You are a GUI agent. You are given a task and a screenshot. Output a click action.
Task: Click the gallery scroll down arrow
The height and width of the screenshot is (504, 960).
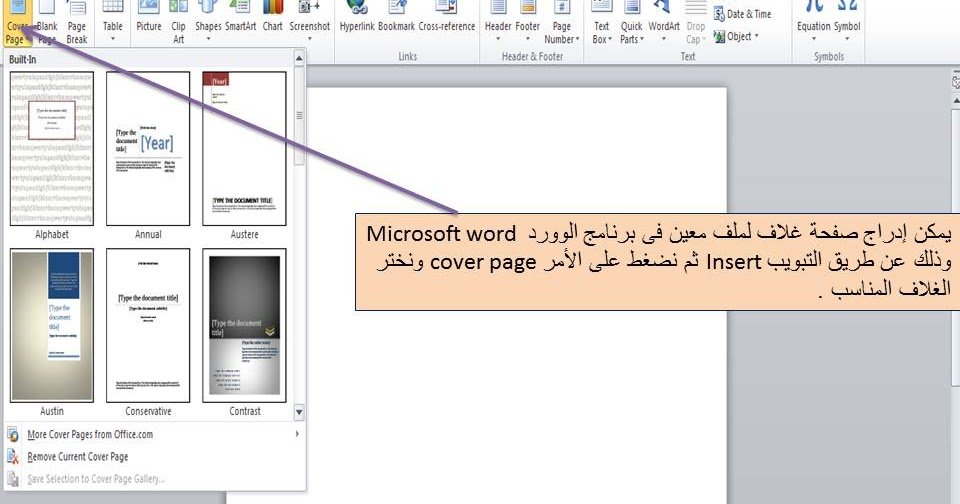click(x=299, y=412)
